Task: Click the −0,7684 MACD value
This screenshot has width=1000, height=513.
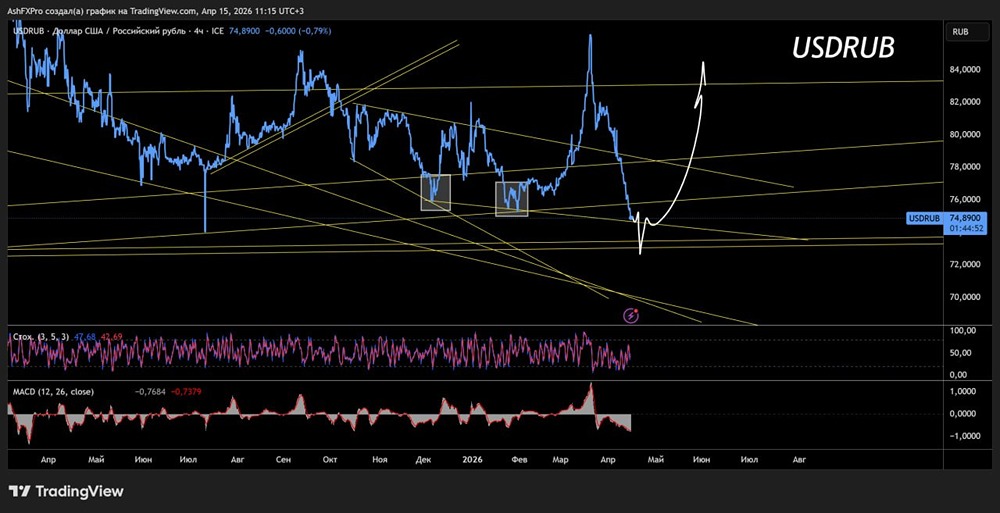Action: click(149, 391)
